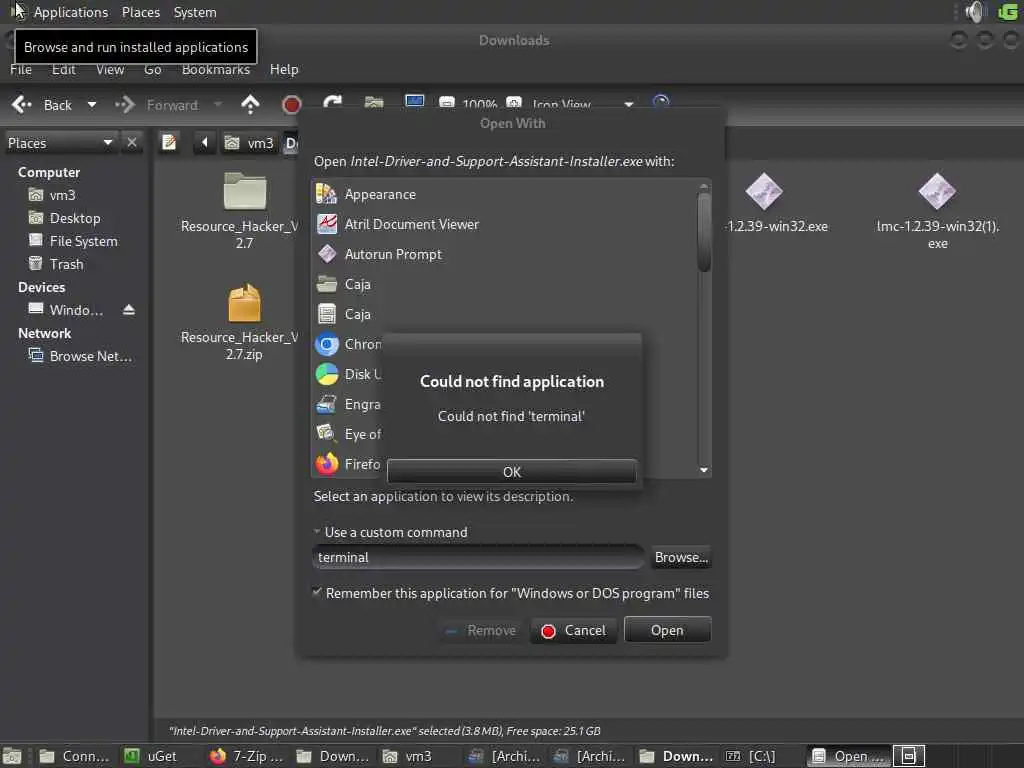
Task: Open the Places sidebar dropdown
Action: [60, 142]
